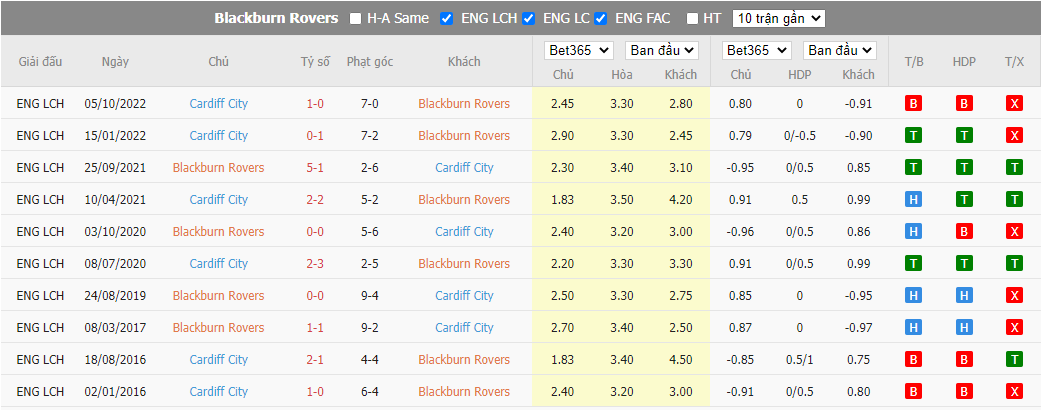1043x410 pixels.
Task: Click the blue H badge in the 03/10/2020 row
Action: point(914,232)
